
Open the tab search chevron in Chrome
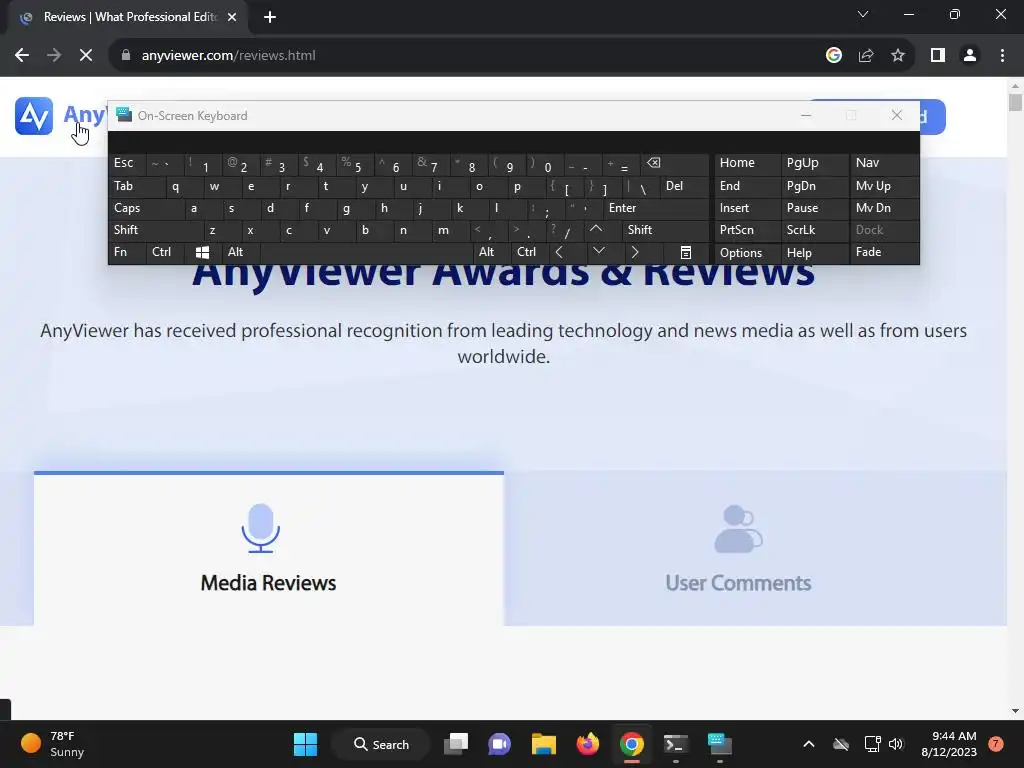tap(863, 14)
